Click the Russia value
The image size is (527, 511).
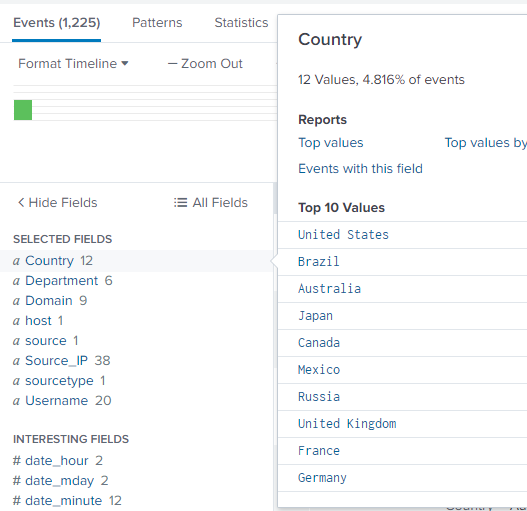(x=319, y=397)
